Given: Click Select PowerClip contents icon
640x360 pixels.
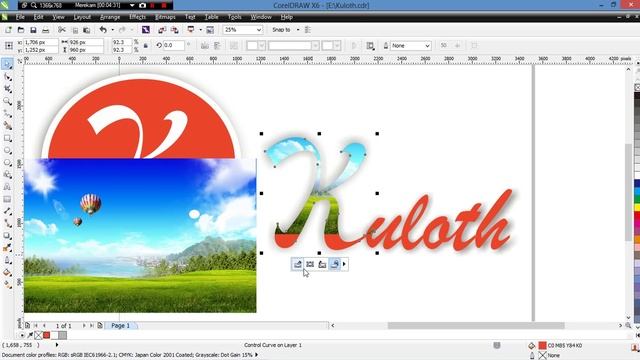Looking at the screenshot, I should click(310, 264).
